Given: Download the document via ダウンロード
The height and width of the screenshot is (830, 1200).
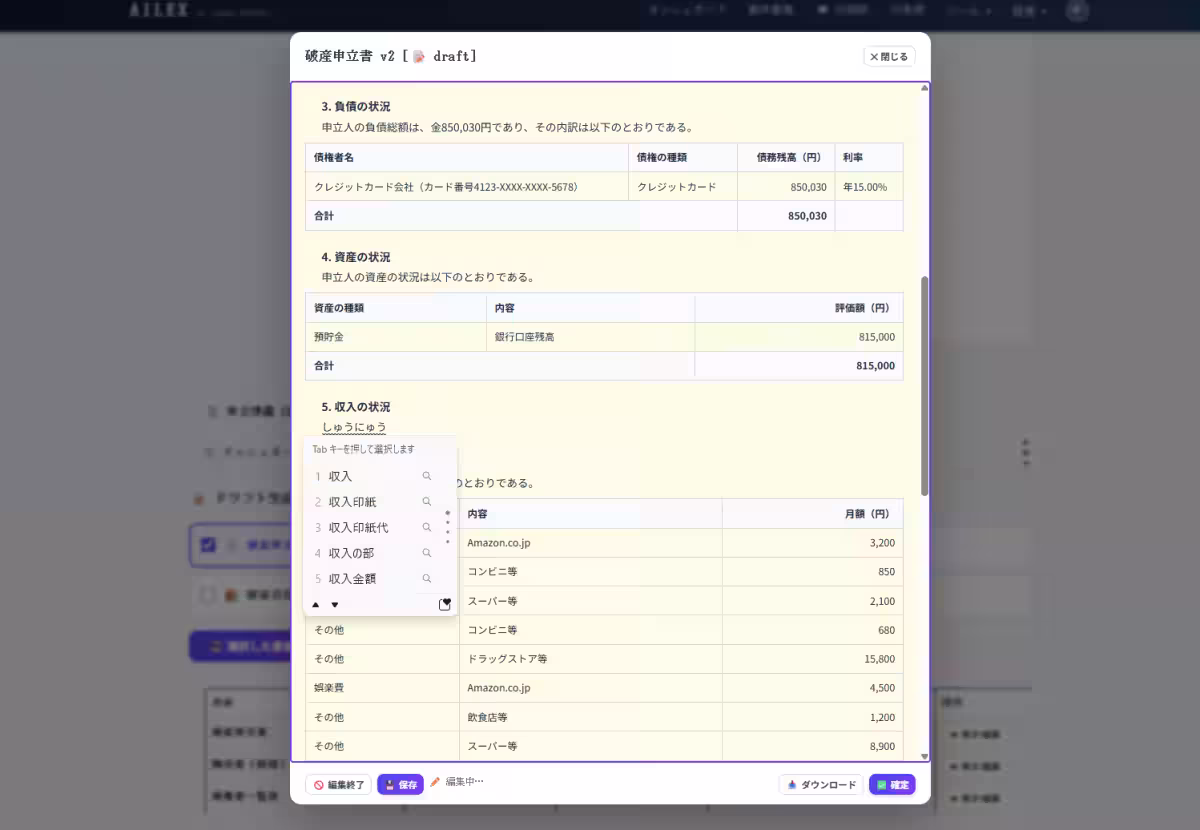Looking at the screenshot, I should point(820,784).
